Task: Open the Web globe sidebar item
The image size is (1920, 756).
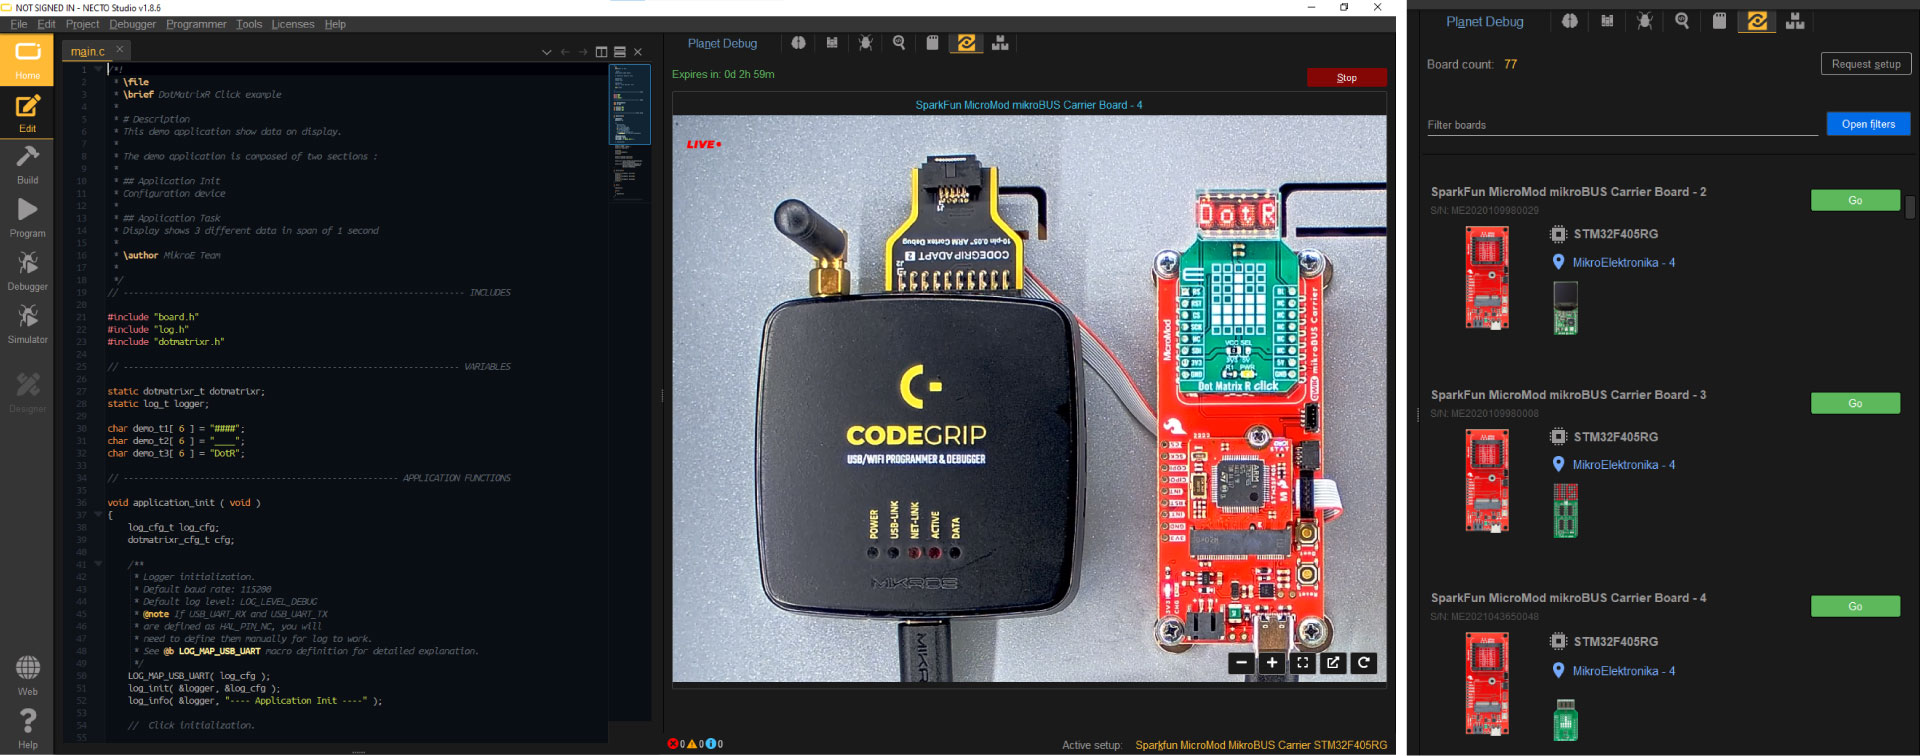Action: point(27,675)
